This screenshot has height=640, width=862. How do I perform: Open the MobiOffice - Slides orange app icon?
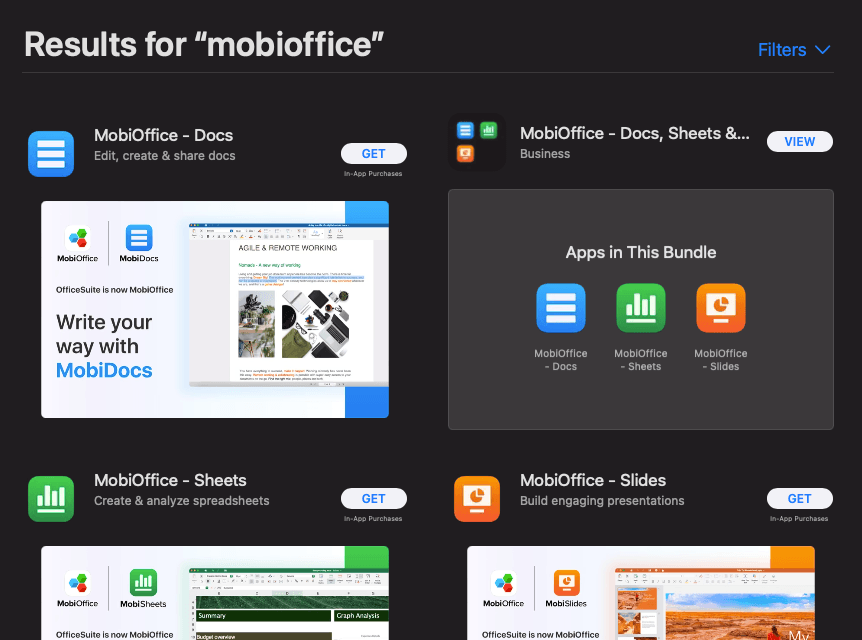477,499
